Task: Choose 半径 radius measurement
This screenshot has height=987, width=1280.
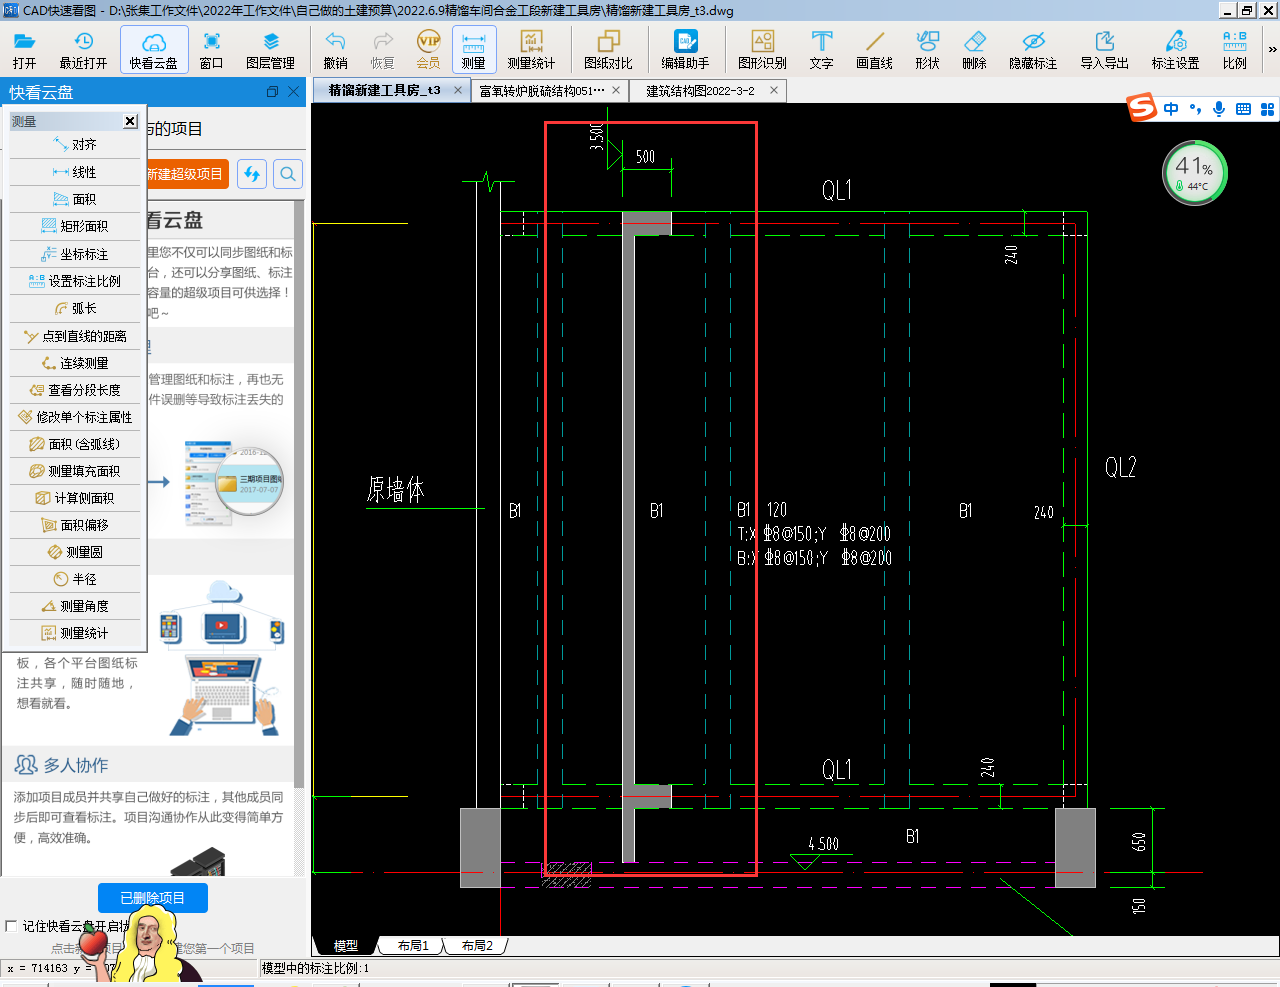Action: [75, 579]
